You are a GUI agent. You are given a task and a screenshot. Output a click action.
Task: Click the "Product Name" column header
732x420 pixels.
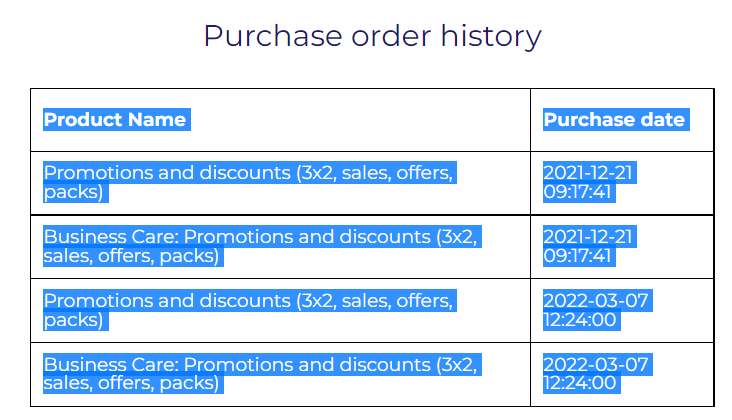pyautogui.click(x=115, y=120)
